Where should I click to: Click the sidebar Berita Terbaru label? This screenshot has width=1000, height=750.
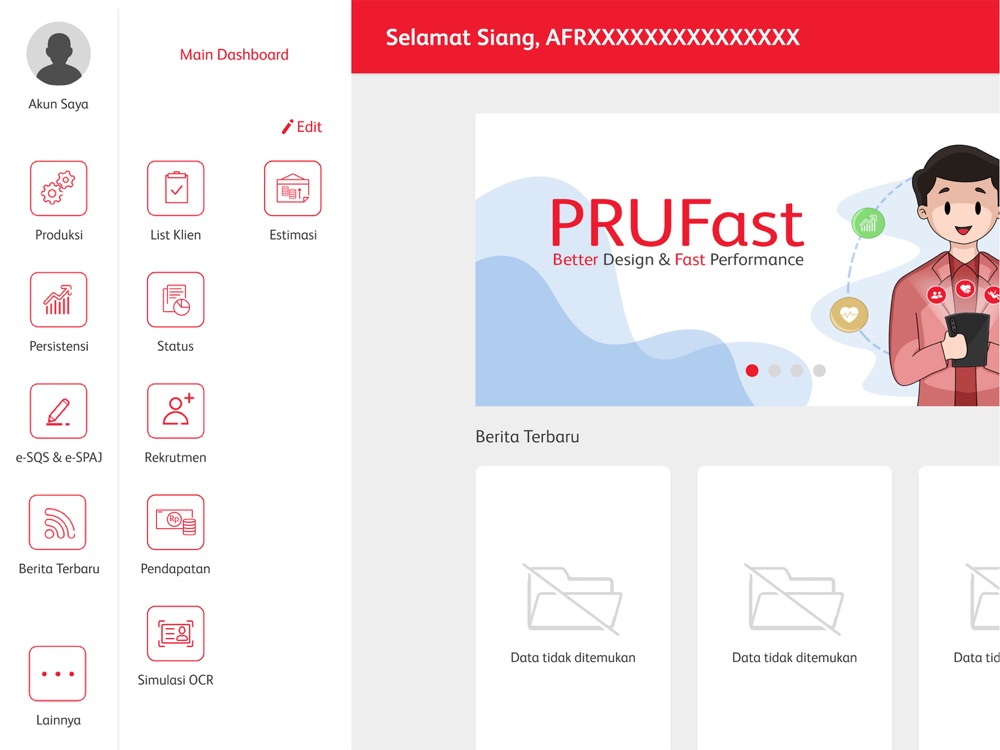[59, 569]
